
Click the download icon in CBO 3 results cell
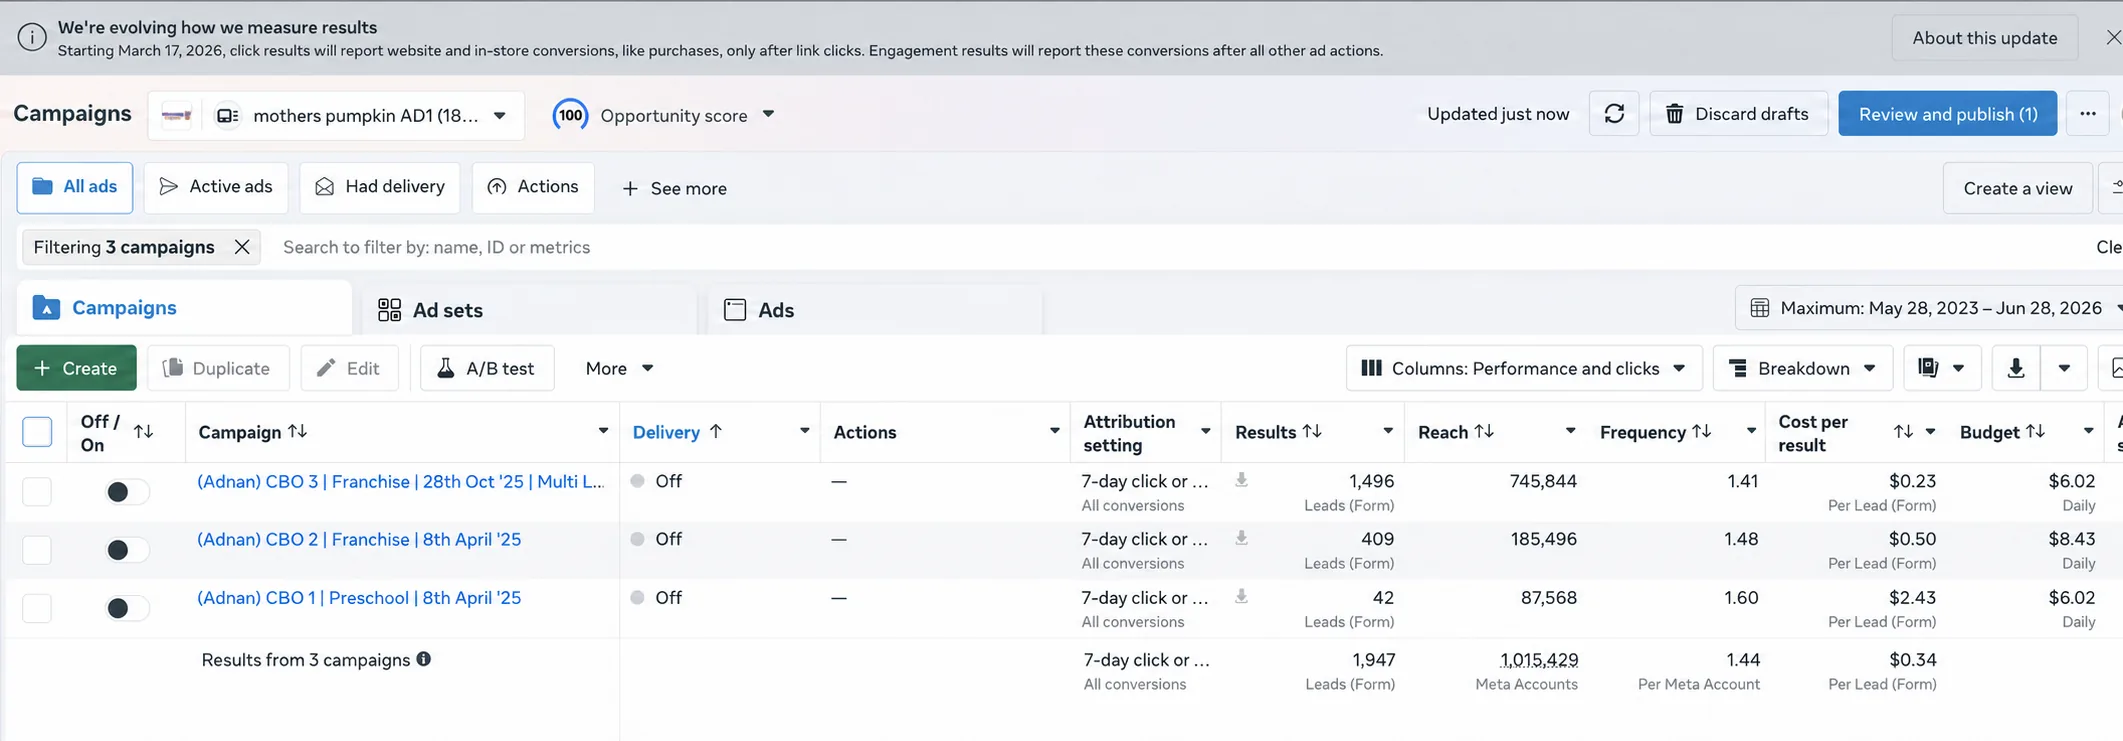click(x=1241, y=480)
